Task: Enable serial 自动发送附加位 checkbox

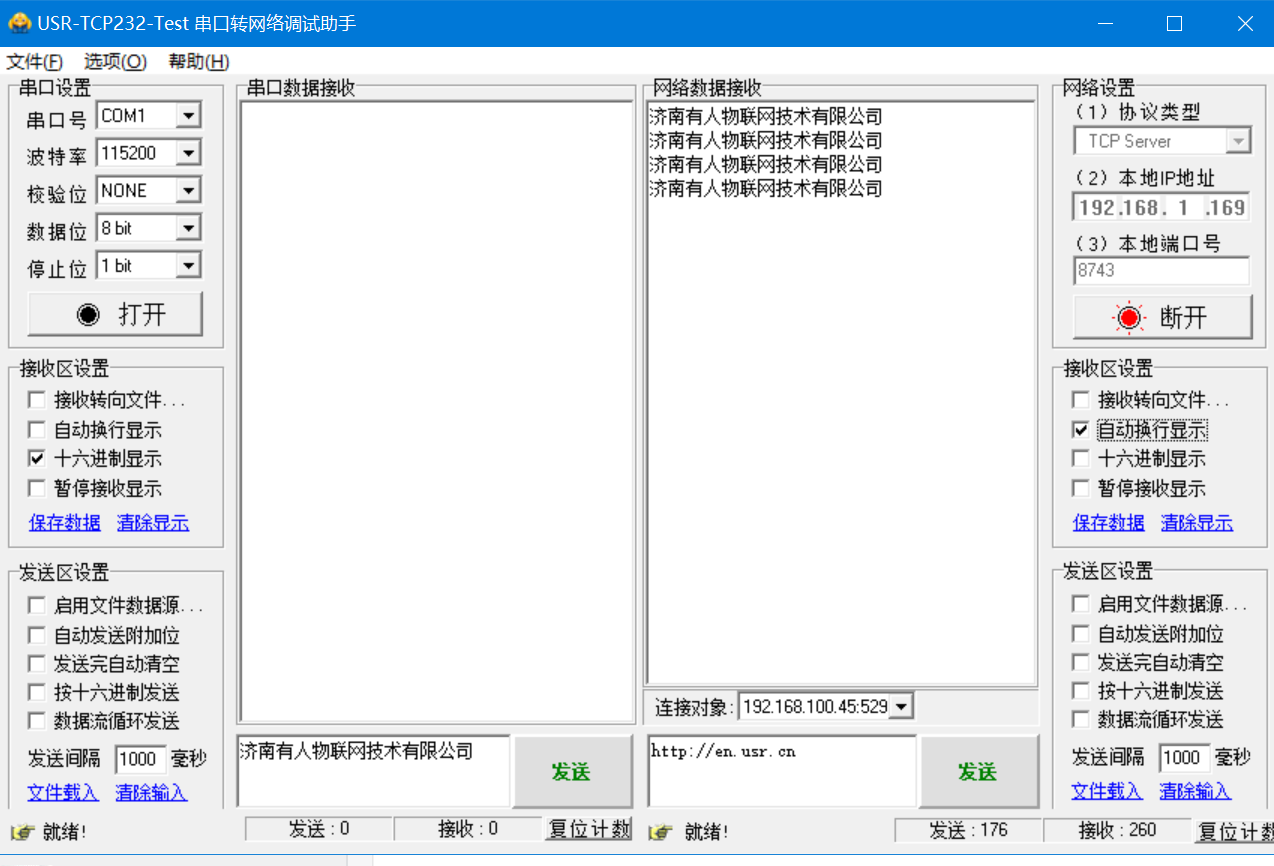Action: [x=37, y=635]
